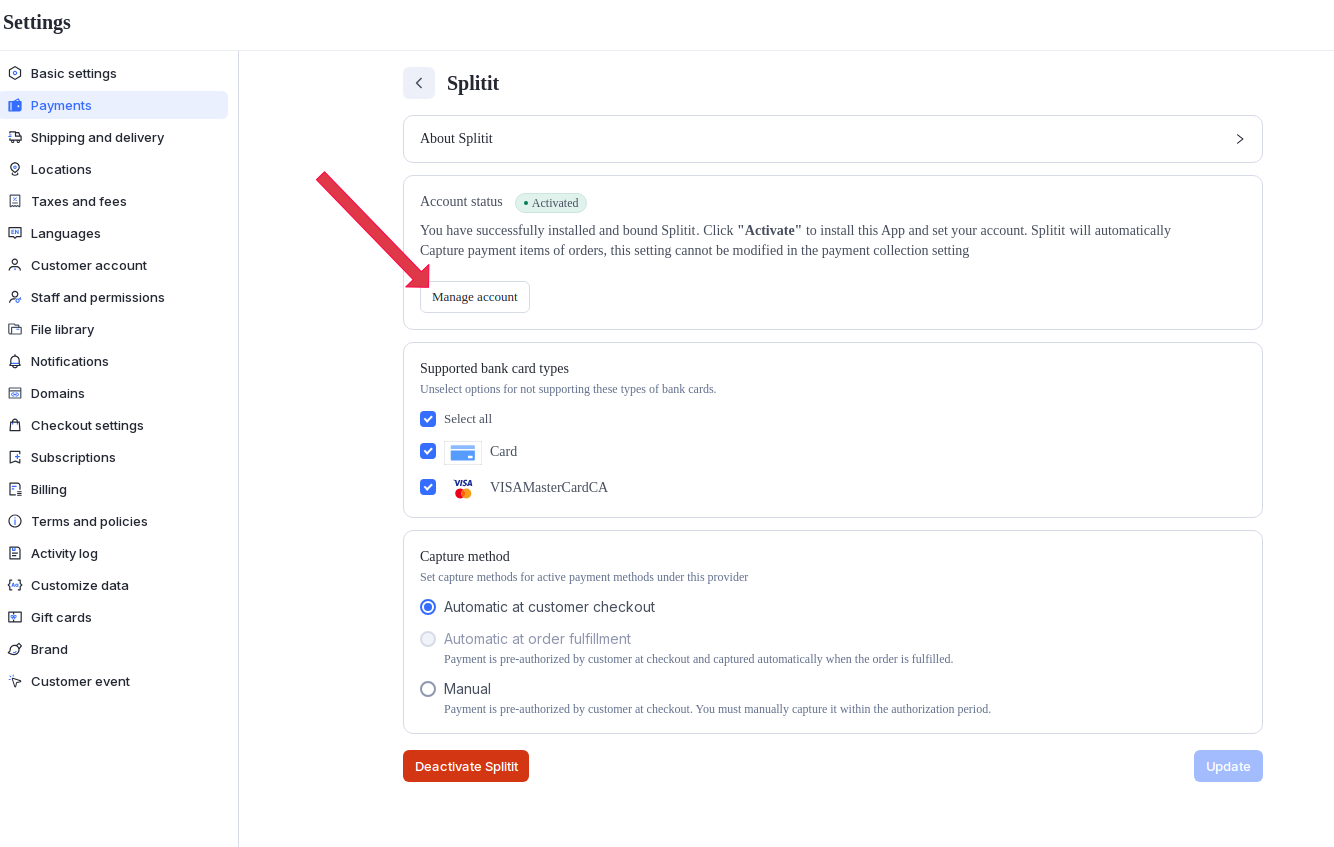Navigate to Checkout settings label
The height and width of the screenshot is (847, 1334).
click(87, 425)
